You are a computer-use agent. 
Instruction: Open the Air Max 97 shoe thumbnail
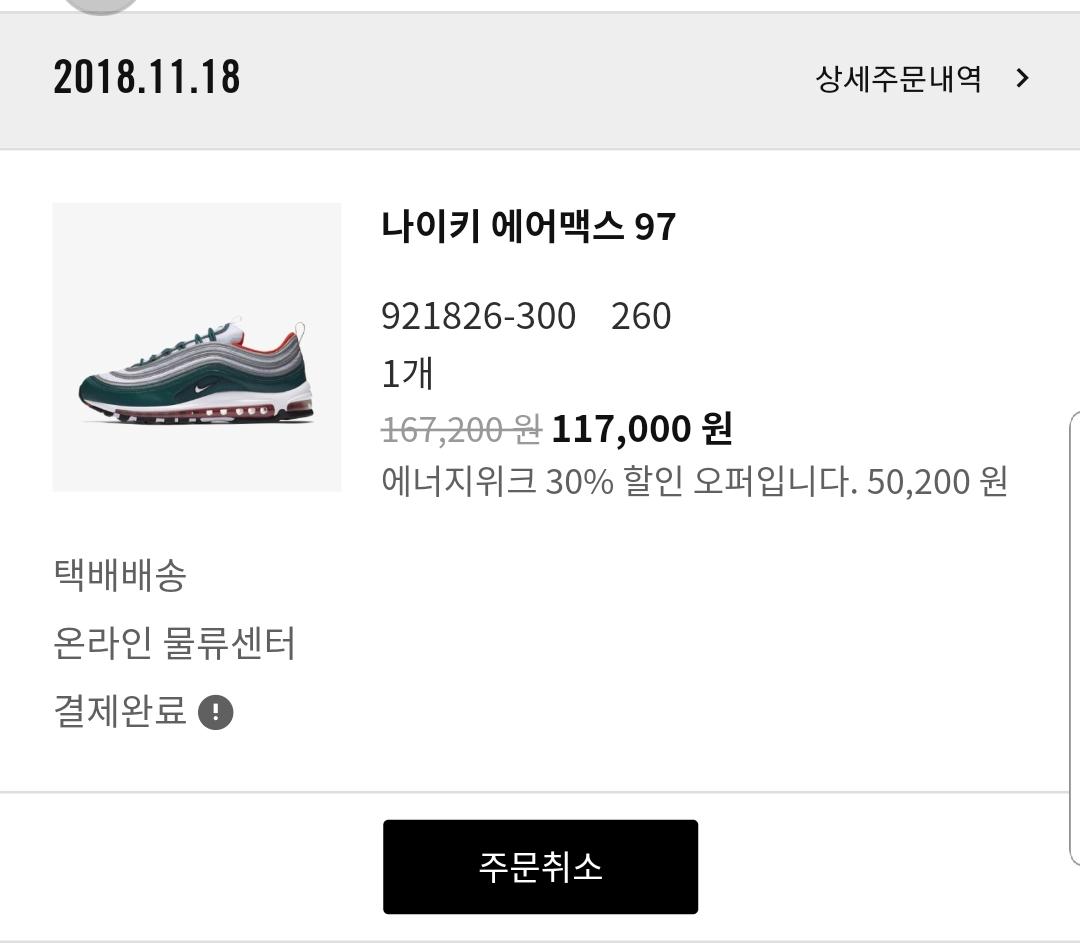pyautogui.click(x=197, y=347)
